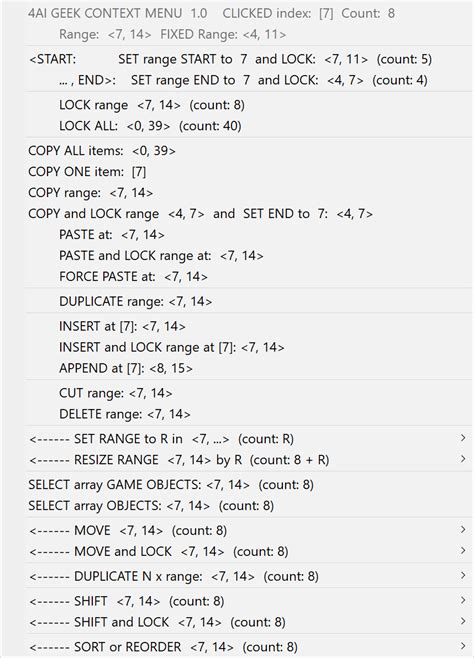Click LOCK range <7, 14>

tap(248, 105)
